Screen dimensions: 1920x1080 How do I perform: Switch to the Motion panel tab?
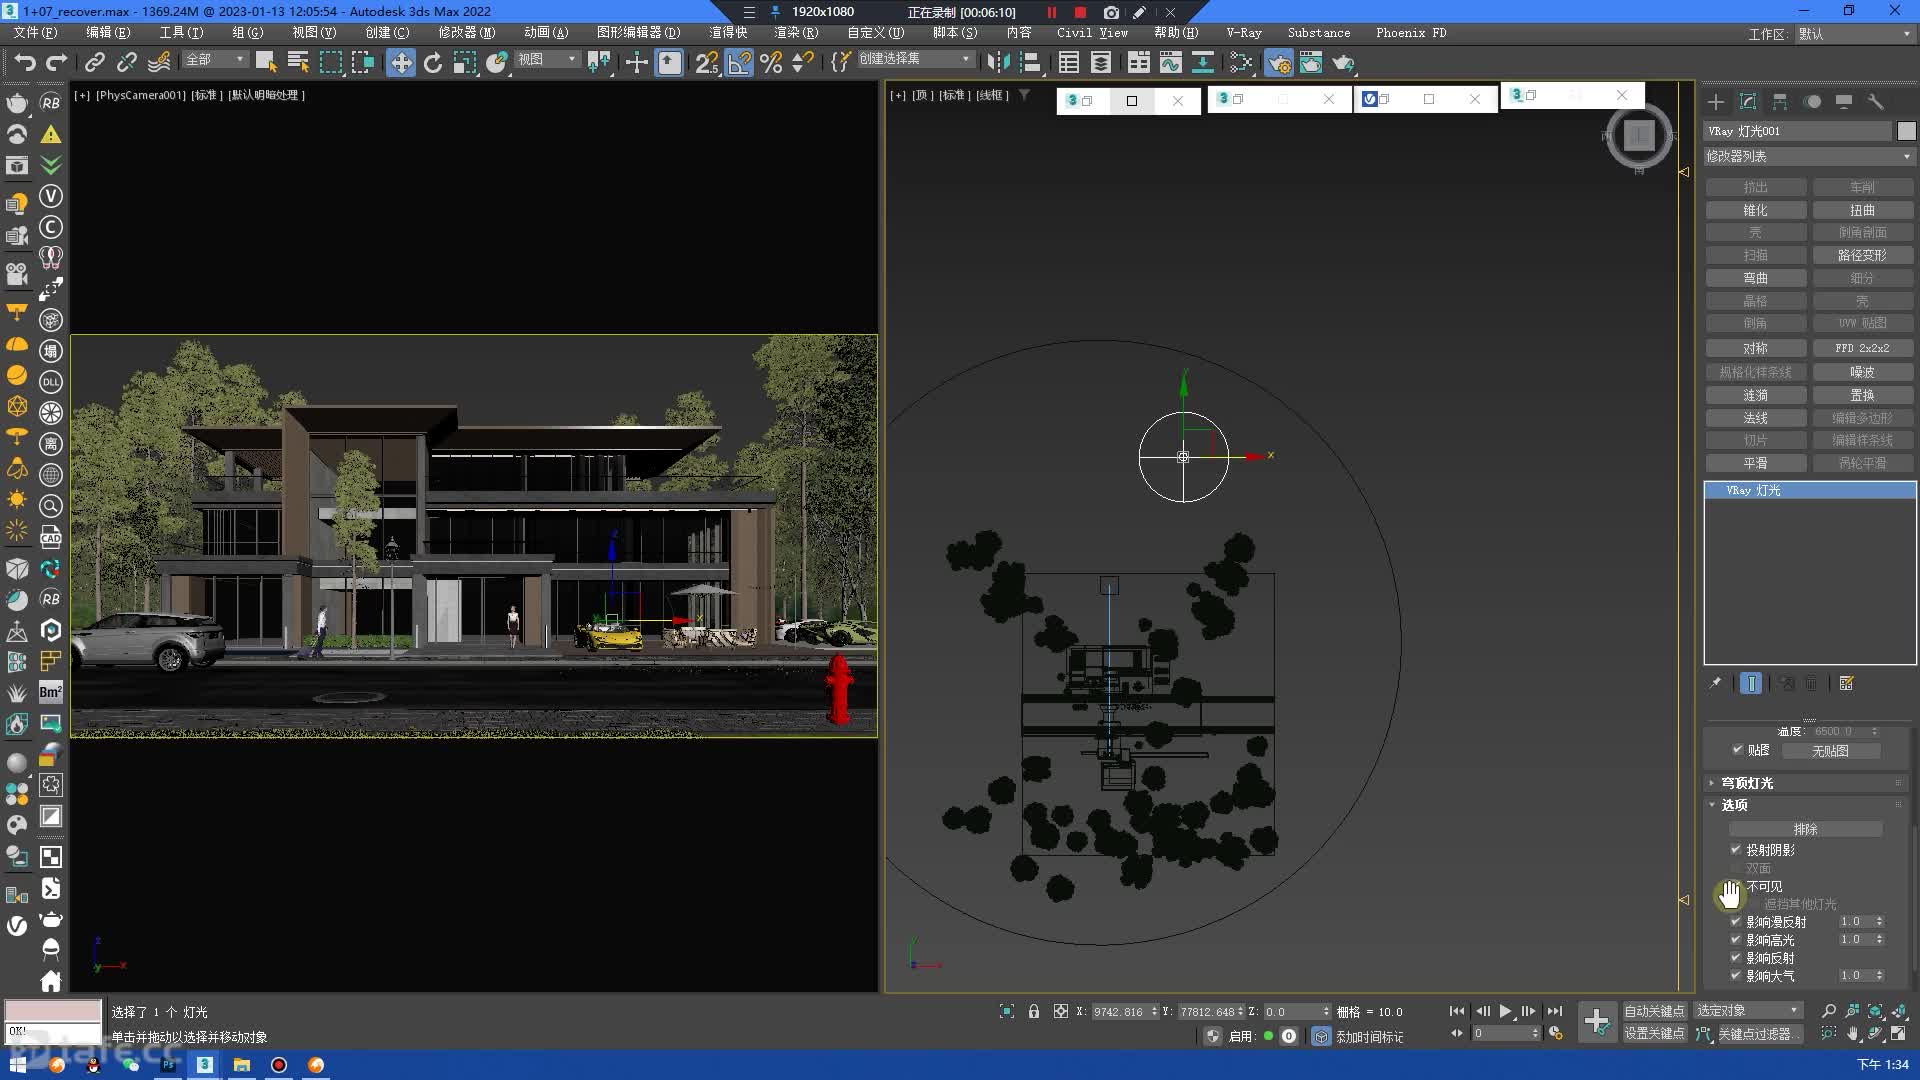pyautogui.click(x=1812, y=101)
